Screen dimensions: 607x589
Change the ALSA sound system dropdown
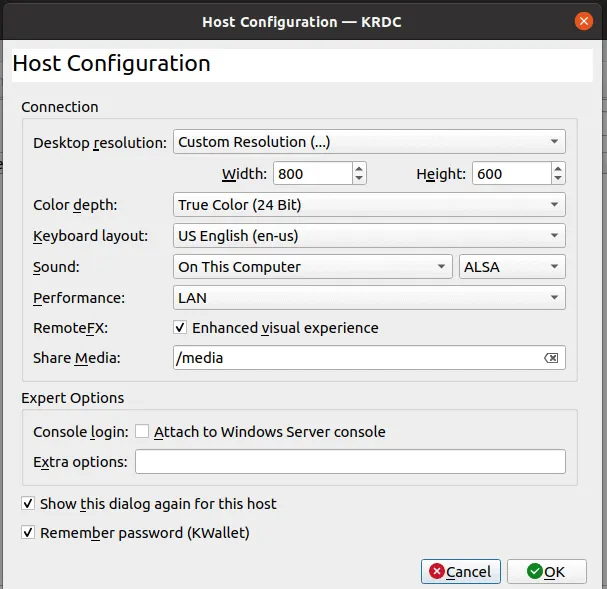512,267
